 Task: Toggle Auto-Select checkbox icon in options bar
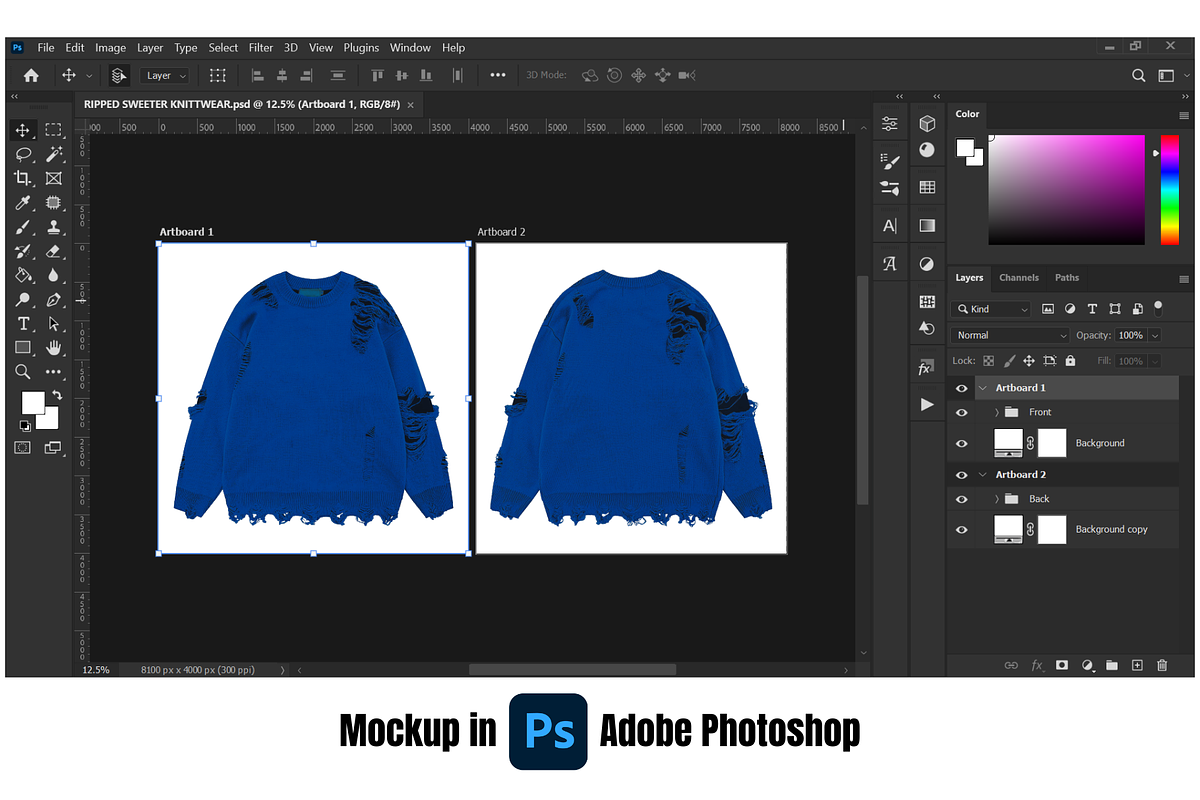(119, 75)
